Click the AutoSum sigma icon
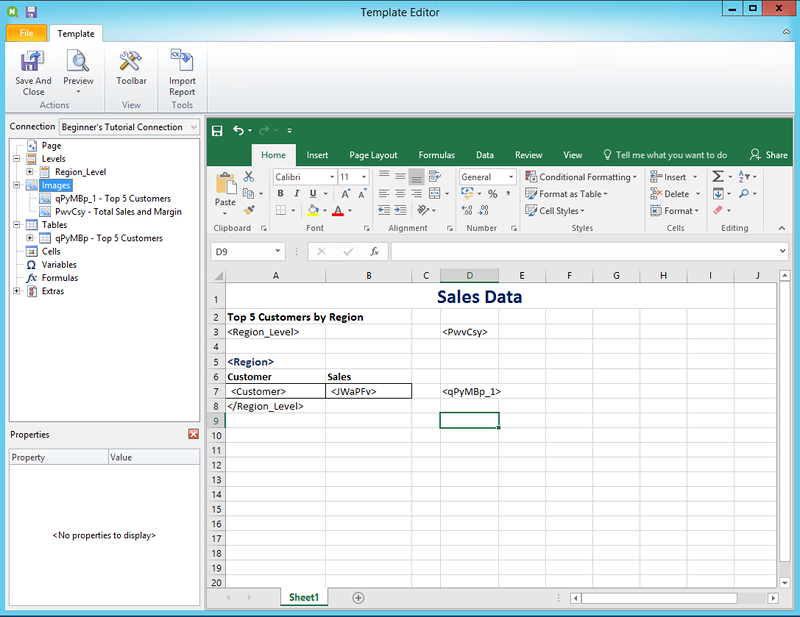This screenshot has height=617, width=800. pos(718,177)
